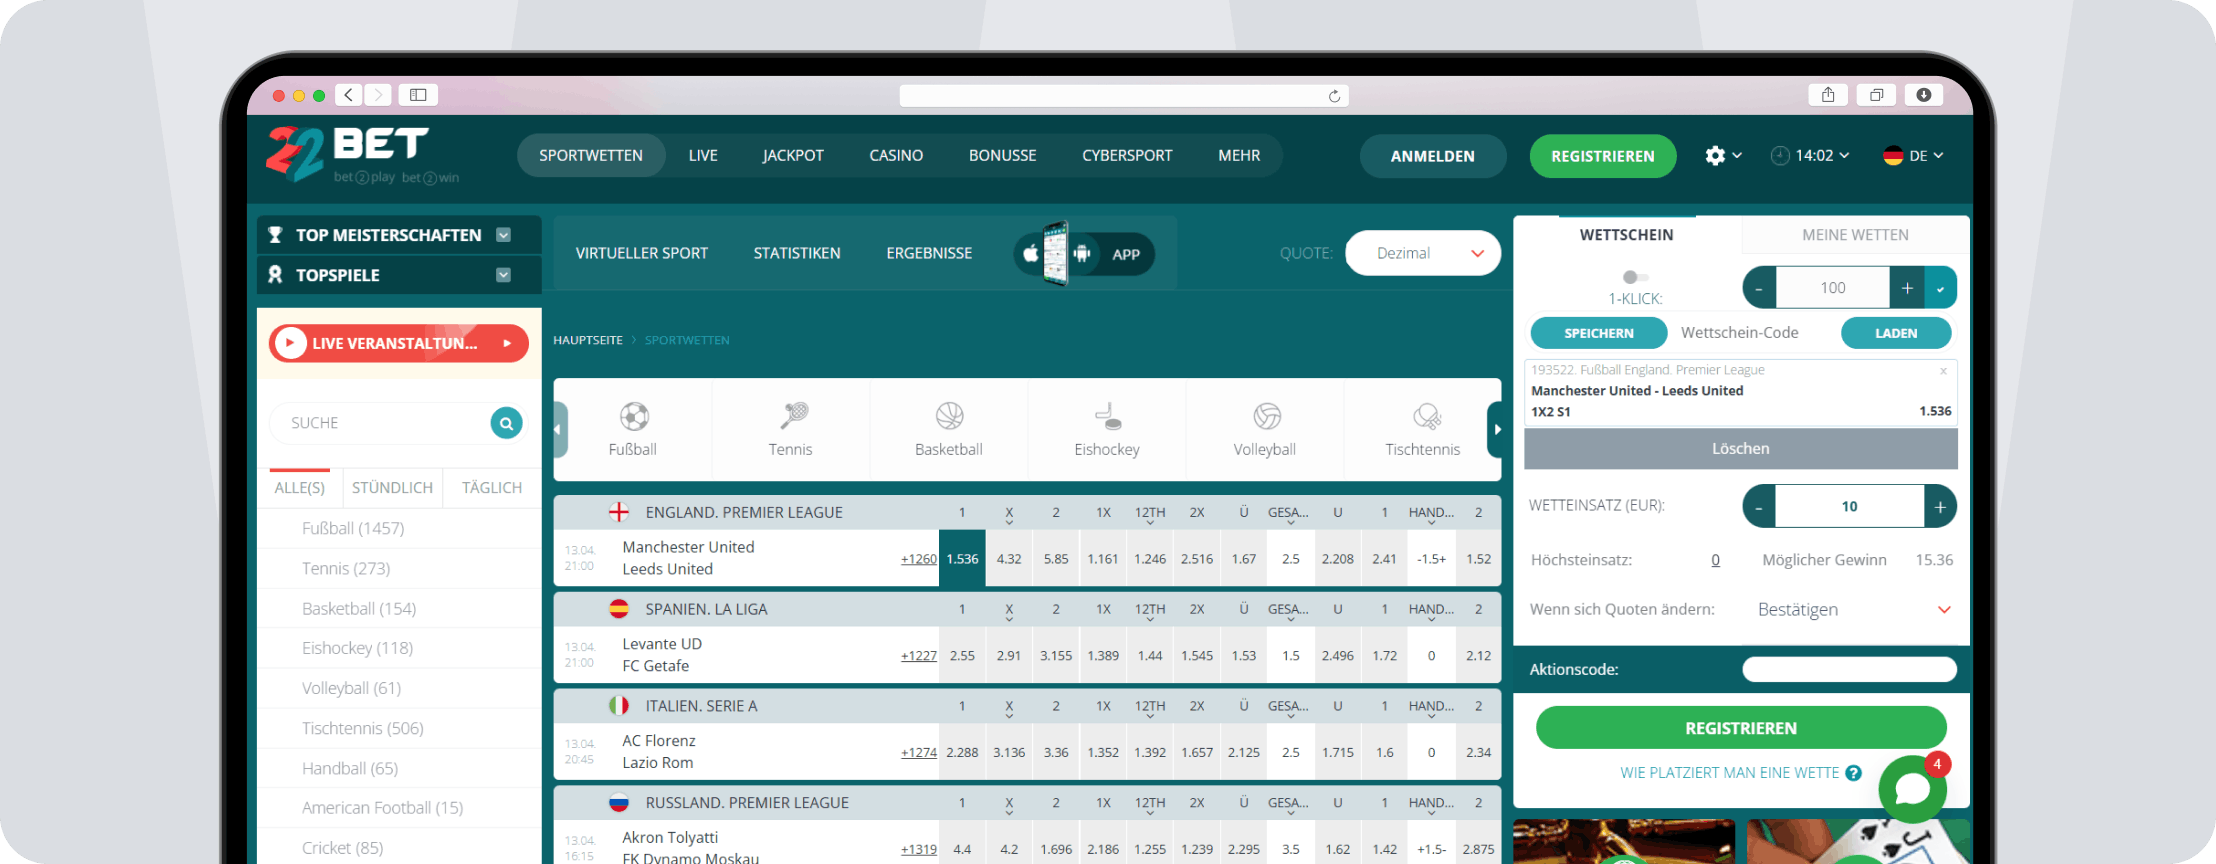This screenshot has width=2216, height=864.
Task: Open the mobile APP download icon
Action: pos(1084,254)
